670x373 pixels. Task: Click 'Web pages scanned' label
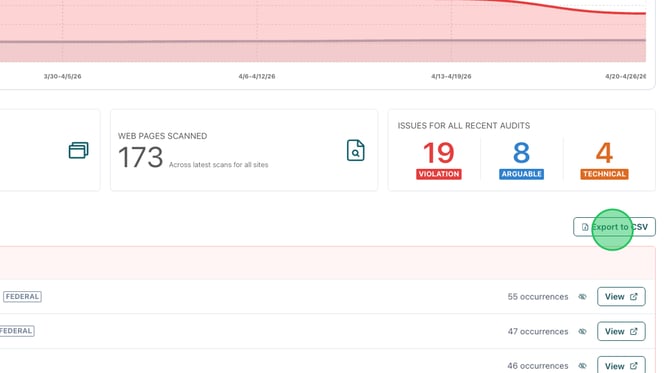point(162,136)
